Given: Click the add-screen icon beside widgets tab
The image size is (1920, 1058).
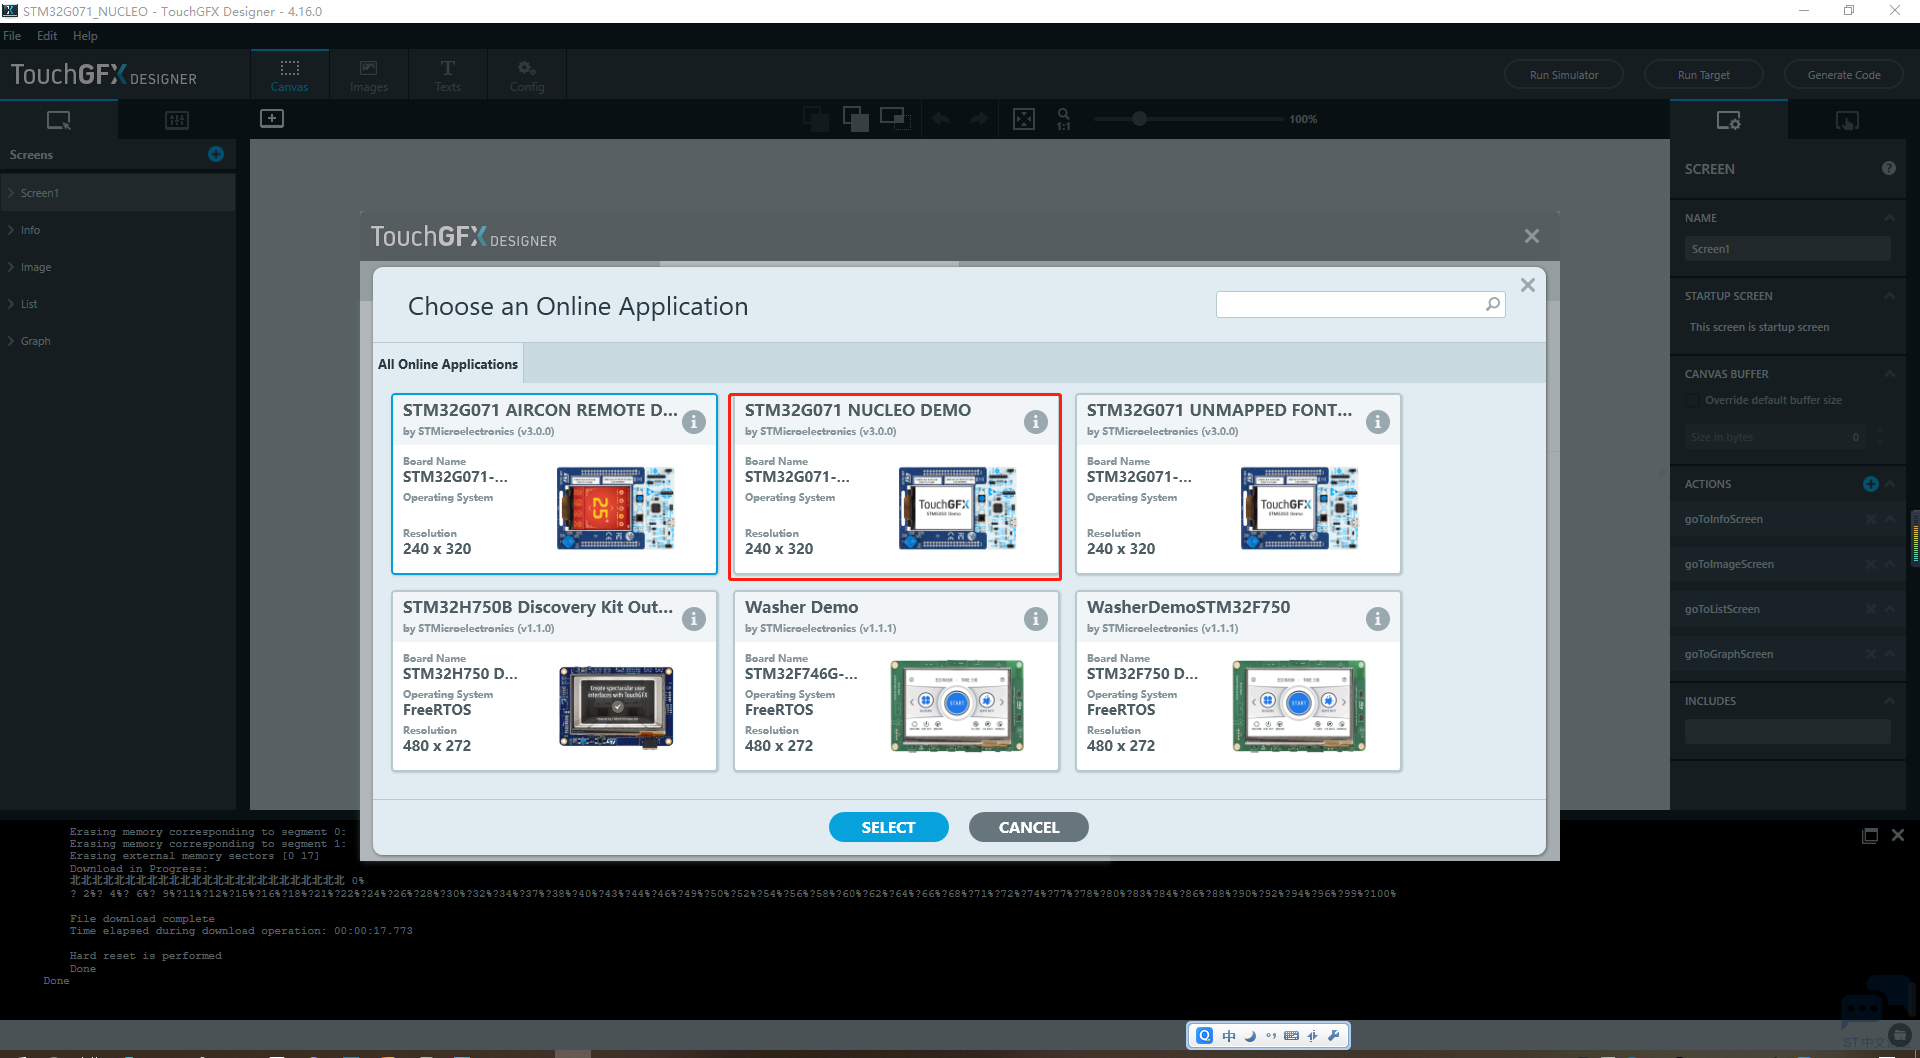Looking at the screenshot, I should pos(272,118).
